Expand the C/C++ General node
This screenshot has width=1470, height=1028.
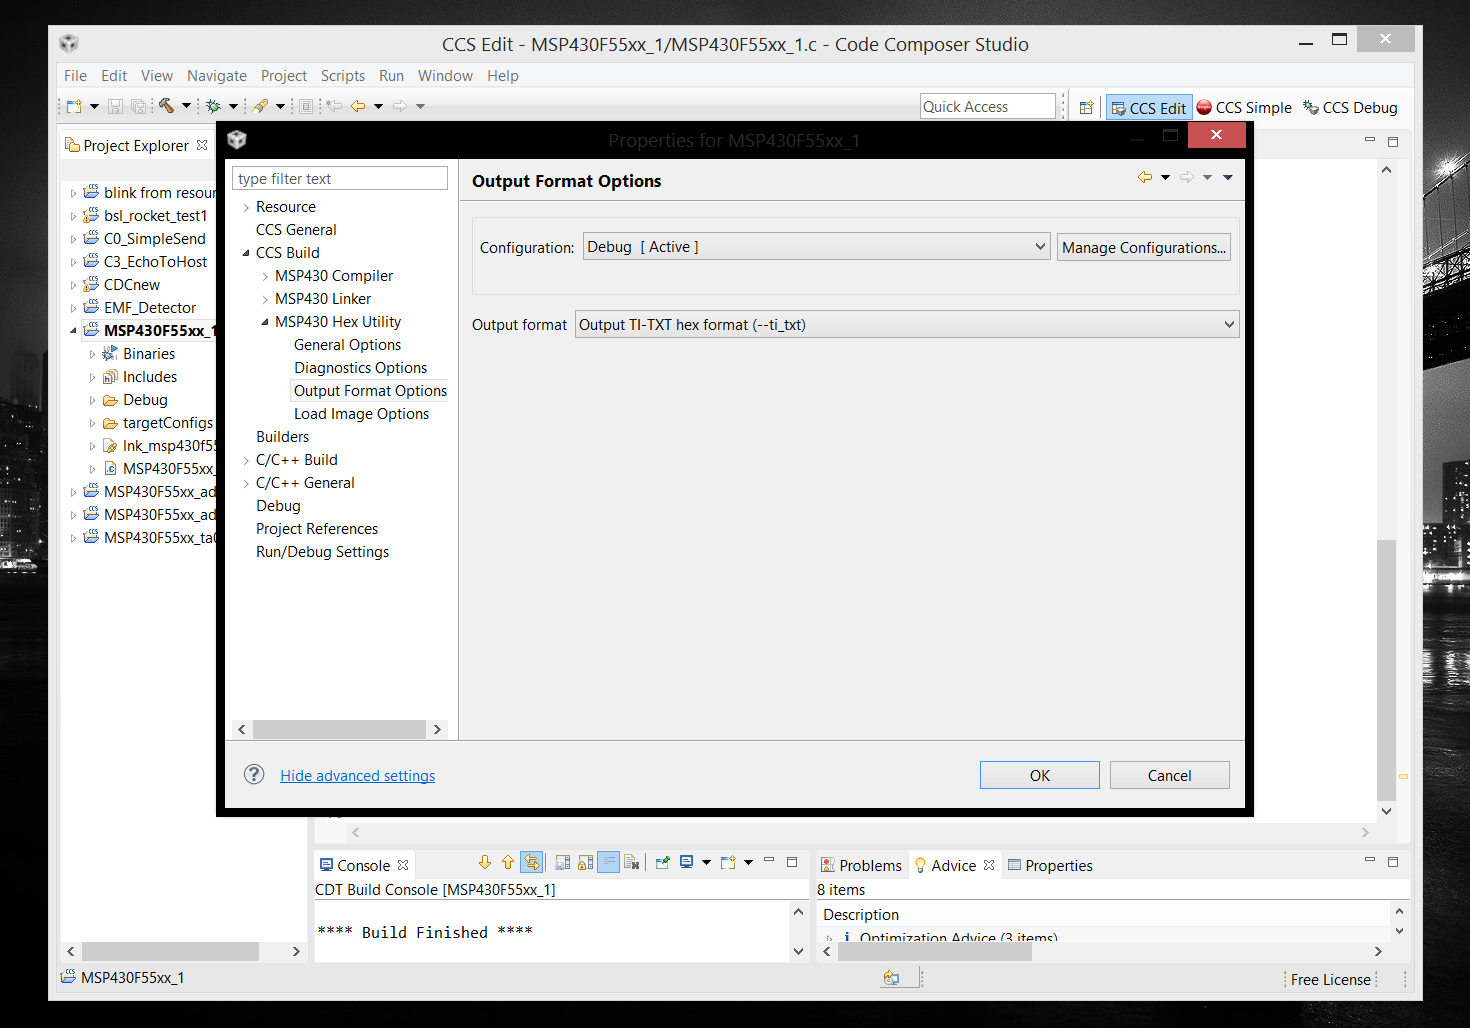(x=246, y=483)
